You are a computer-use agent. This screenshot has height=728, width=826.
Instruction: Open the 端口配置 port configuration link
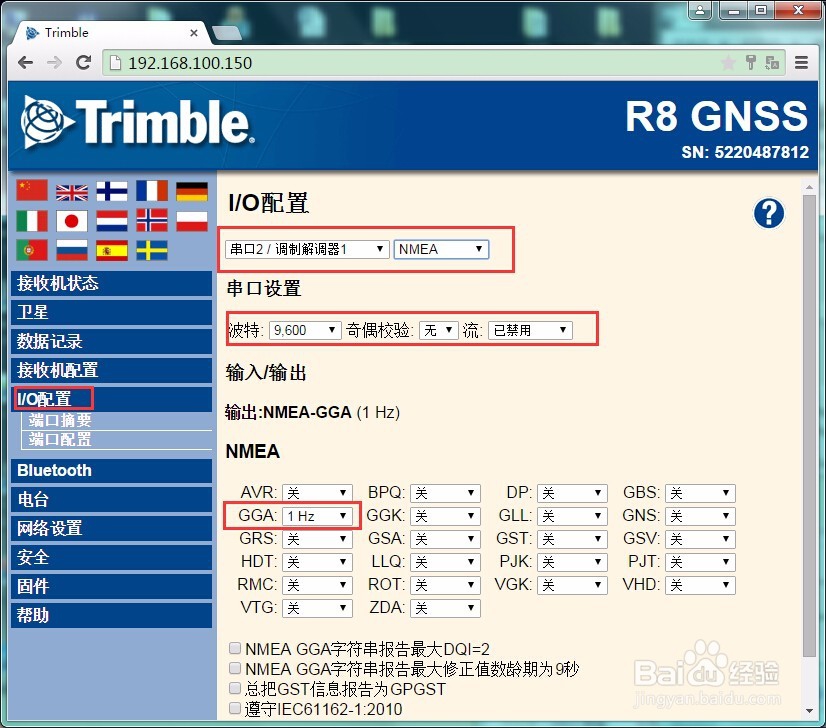(x=60, y=439)
